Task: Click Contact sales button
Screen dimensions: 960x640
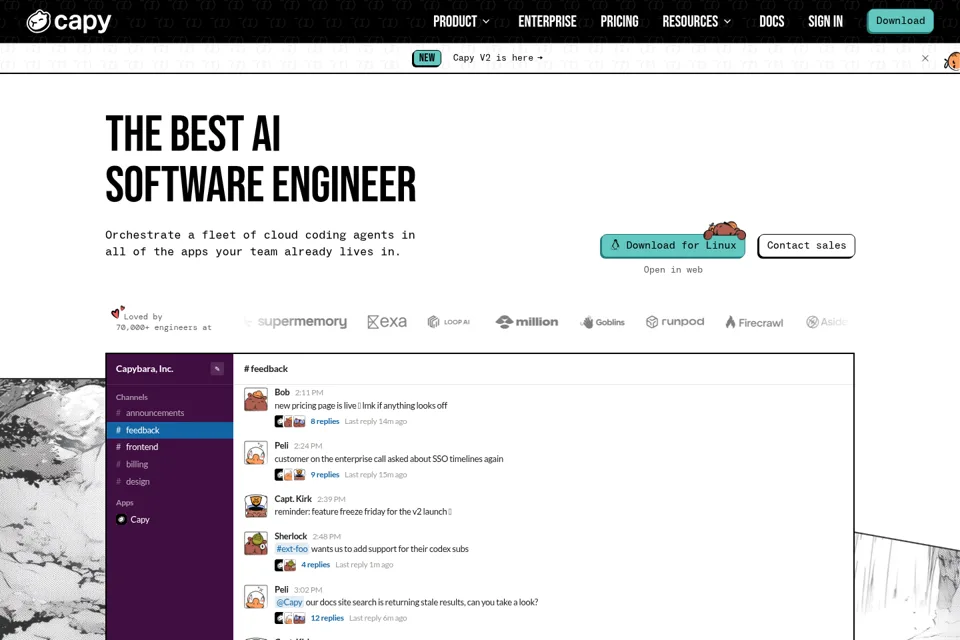Action: 806,246
